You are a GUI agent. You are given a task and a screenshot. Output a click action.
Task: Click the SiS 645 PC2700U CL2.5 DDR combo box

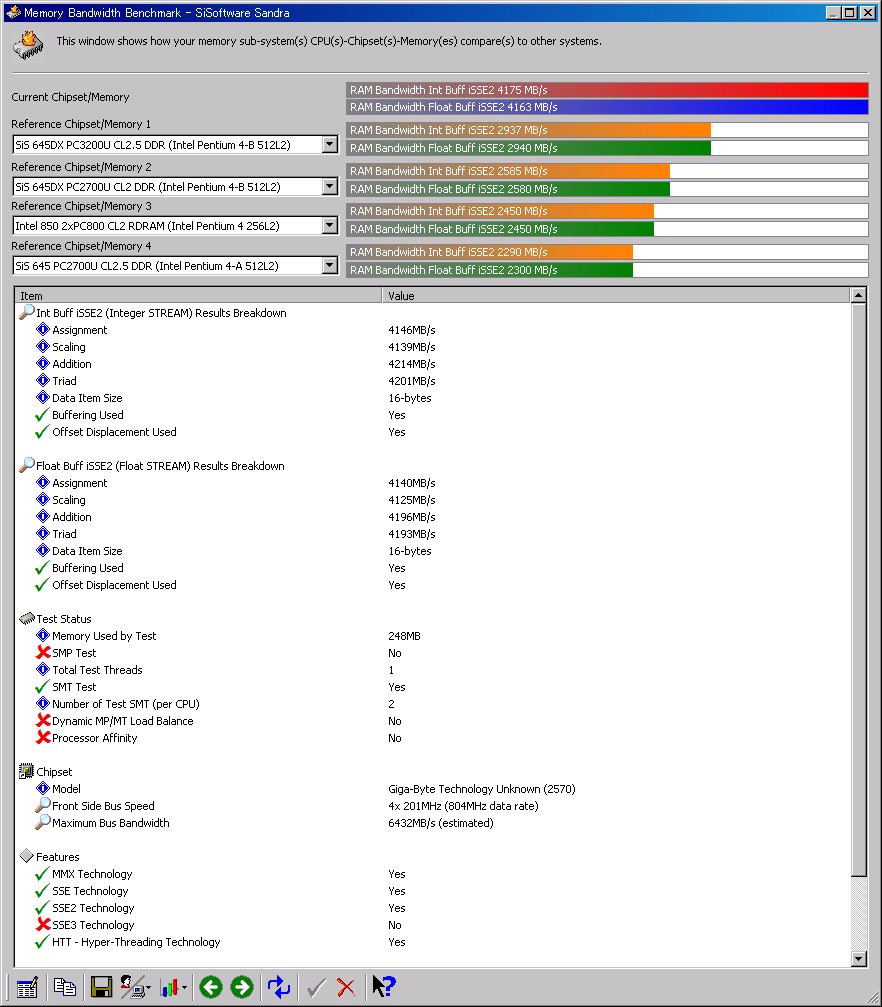175,265
